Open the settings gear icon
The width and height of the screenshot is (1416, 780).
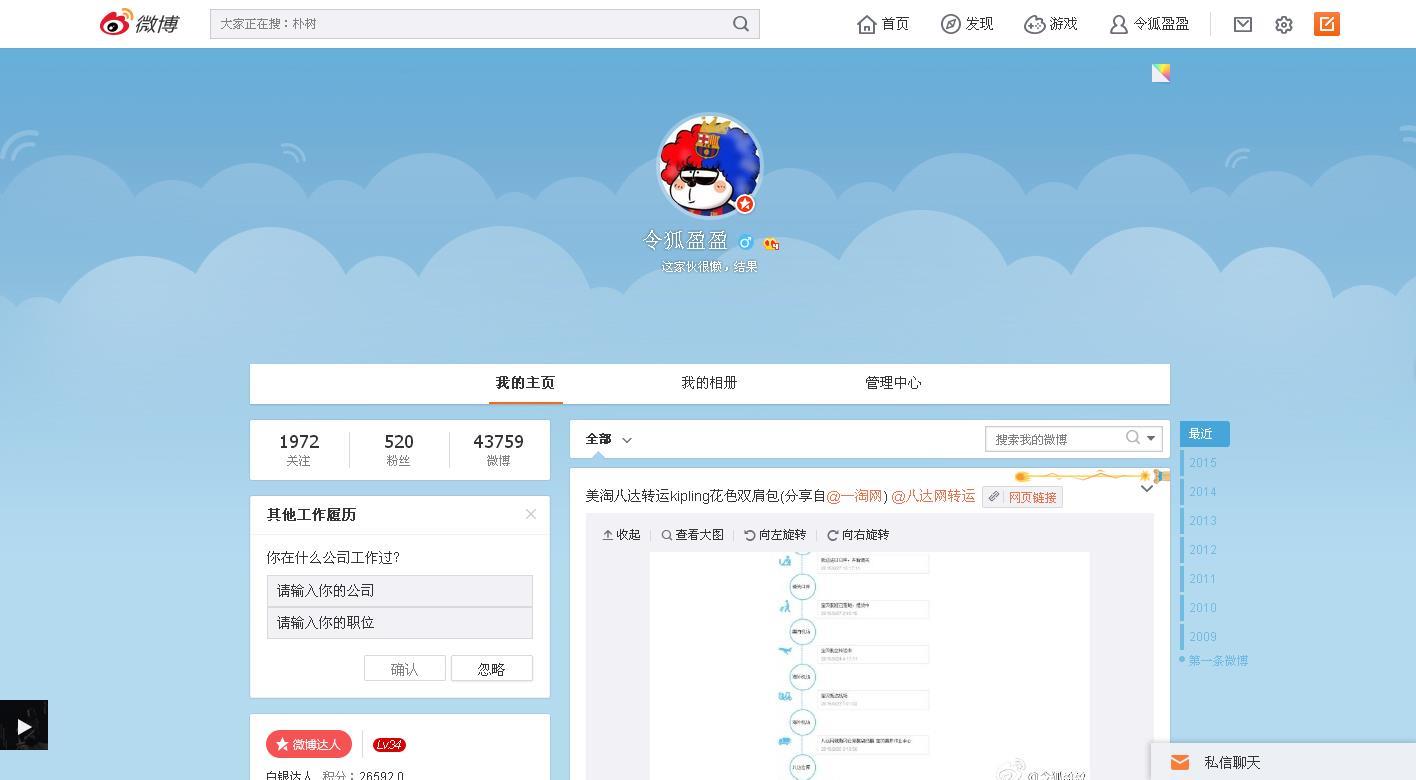1284,25
